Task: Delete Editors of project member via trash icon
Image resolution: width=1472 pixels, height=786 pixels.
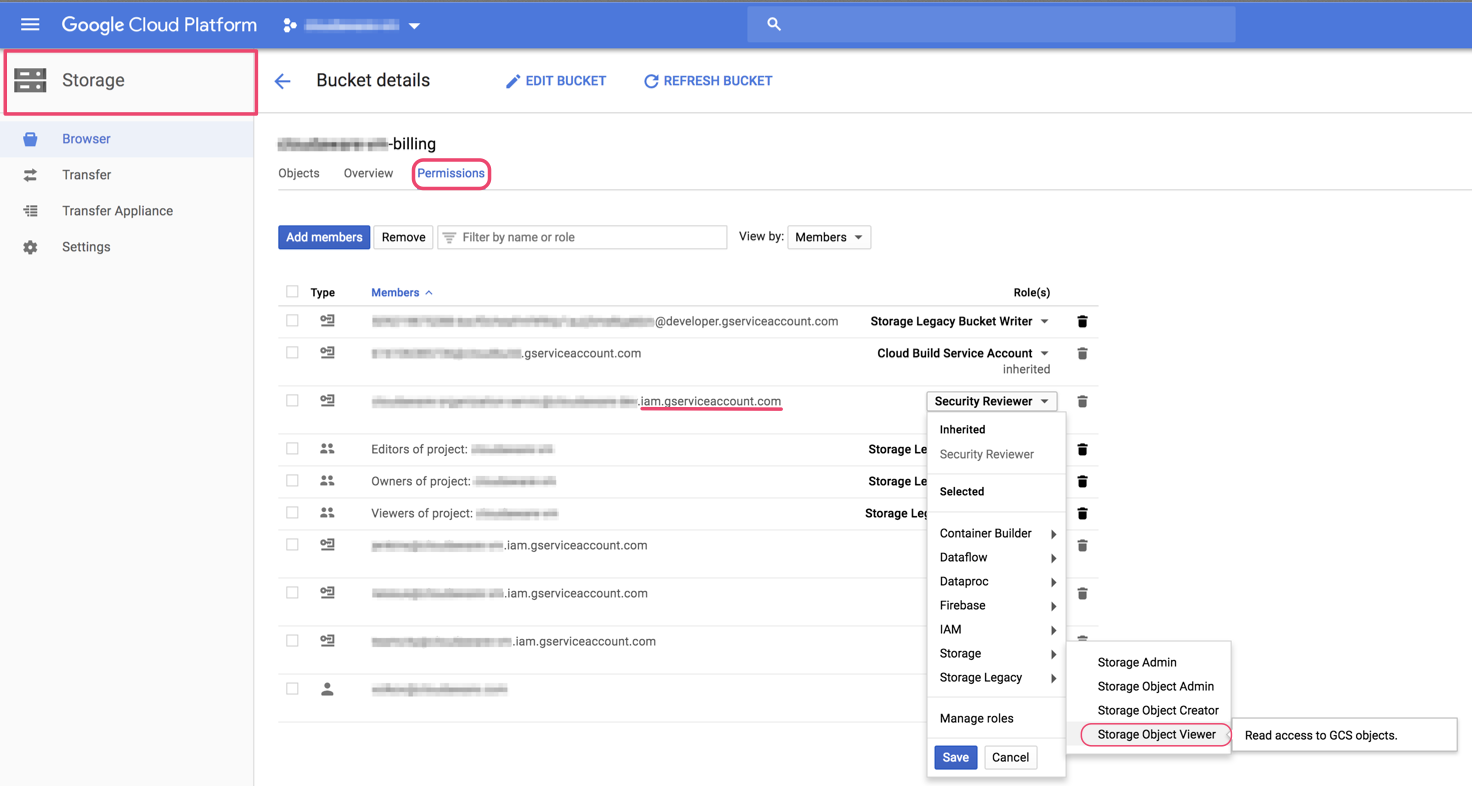Action: 1082,449
